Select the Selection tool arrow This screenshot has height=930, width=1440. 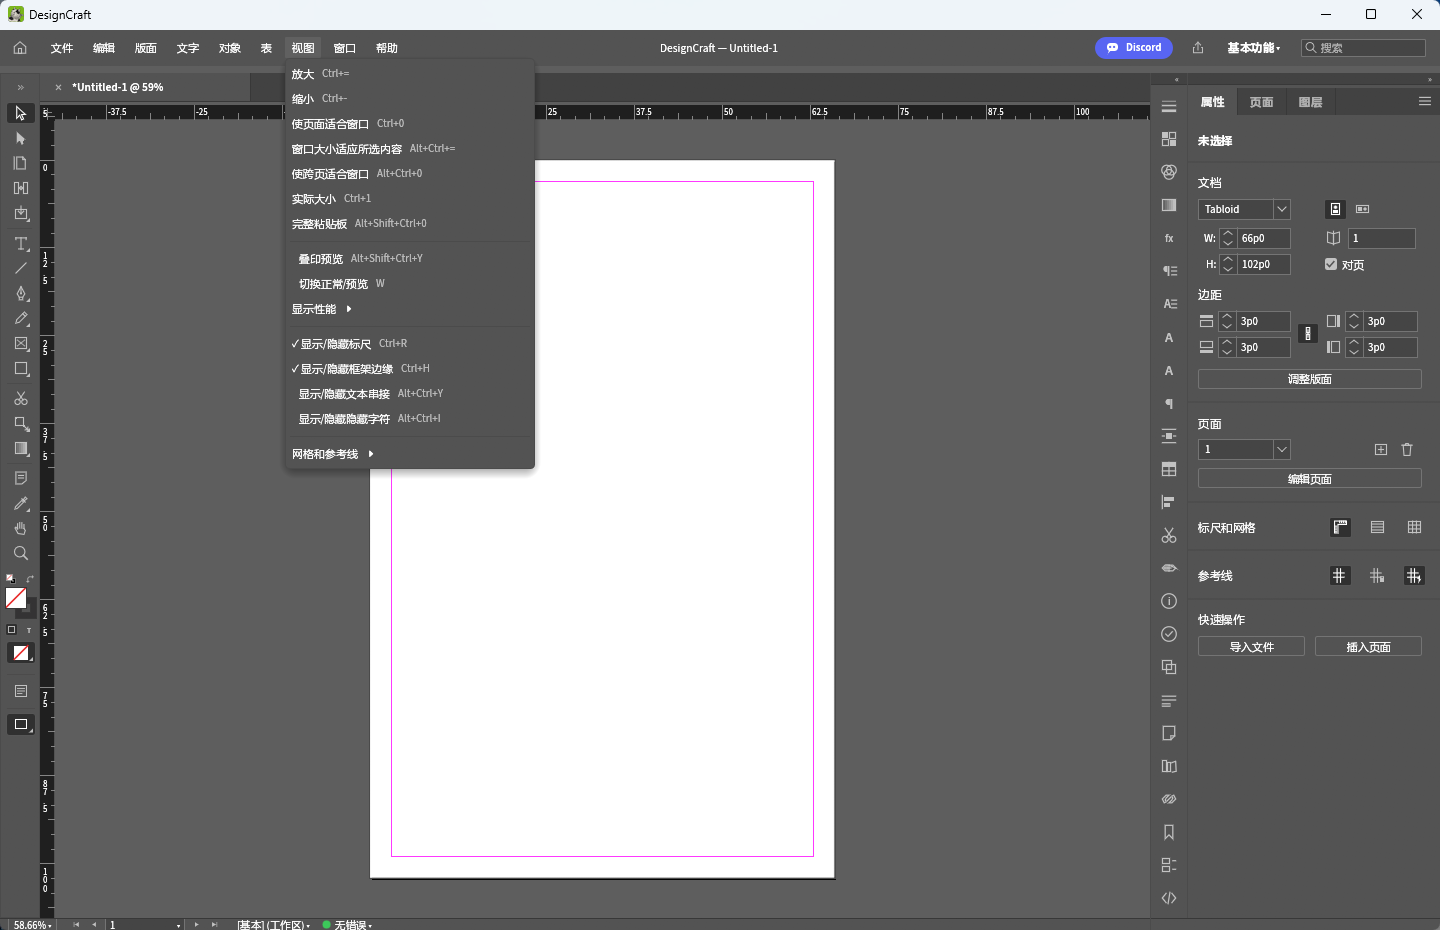(x=20, y=113)
